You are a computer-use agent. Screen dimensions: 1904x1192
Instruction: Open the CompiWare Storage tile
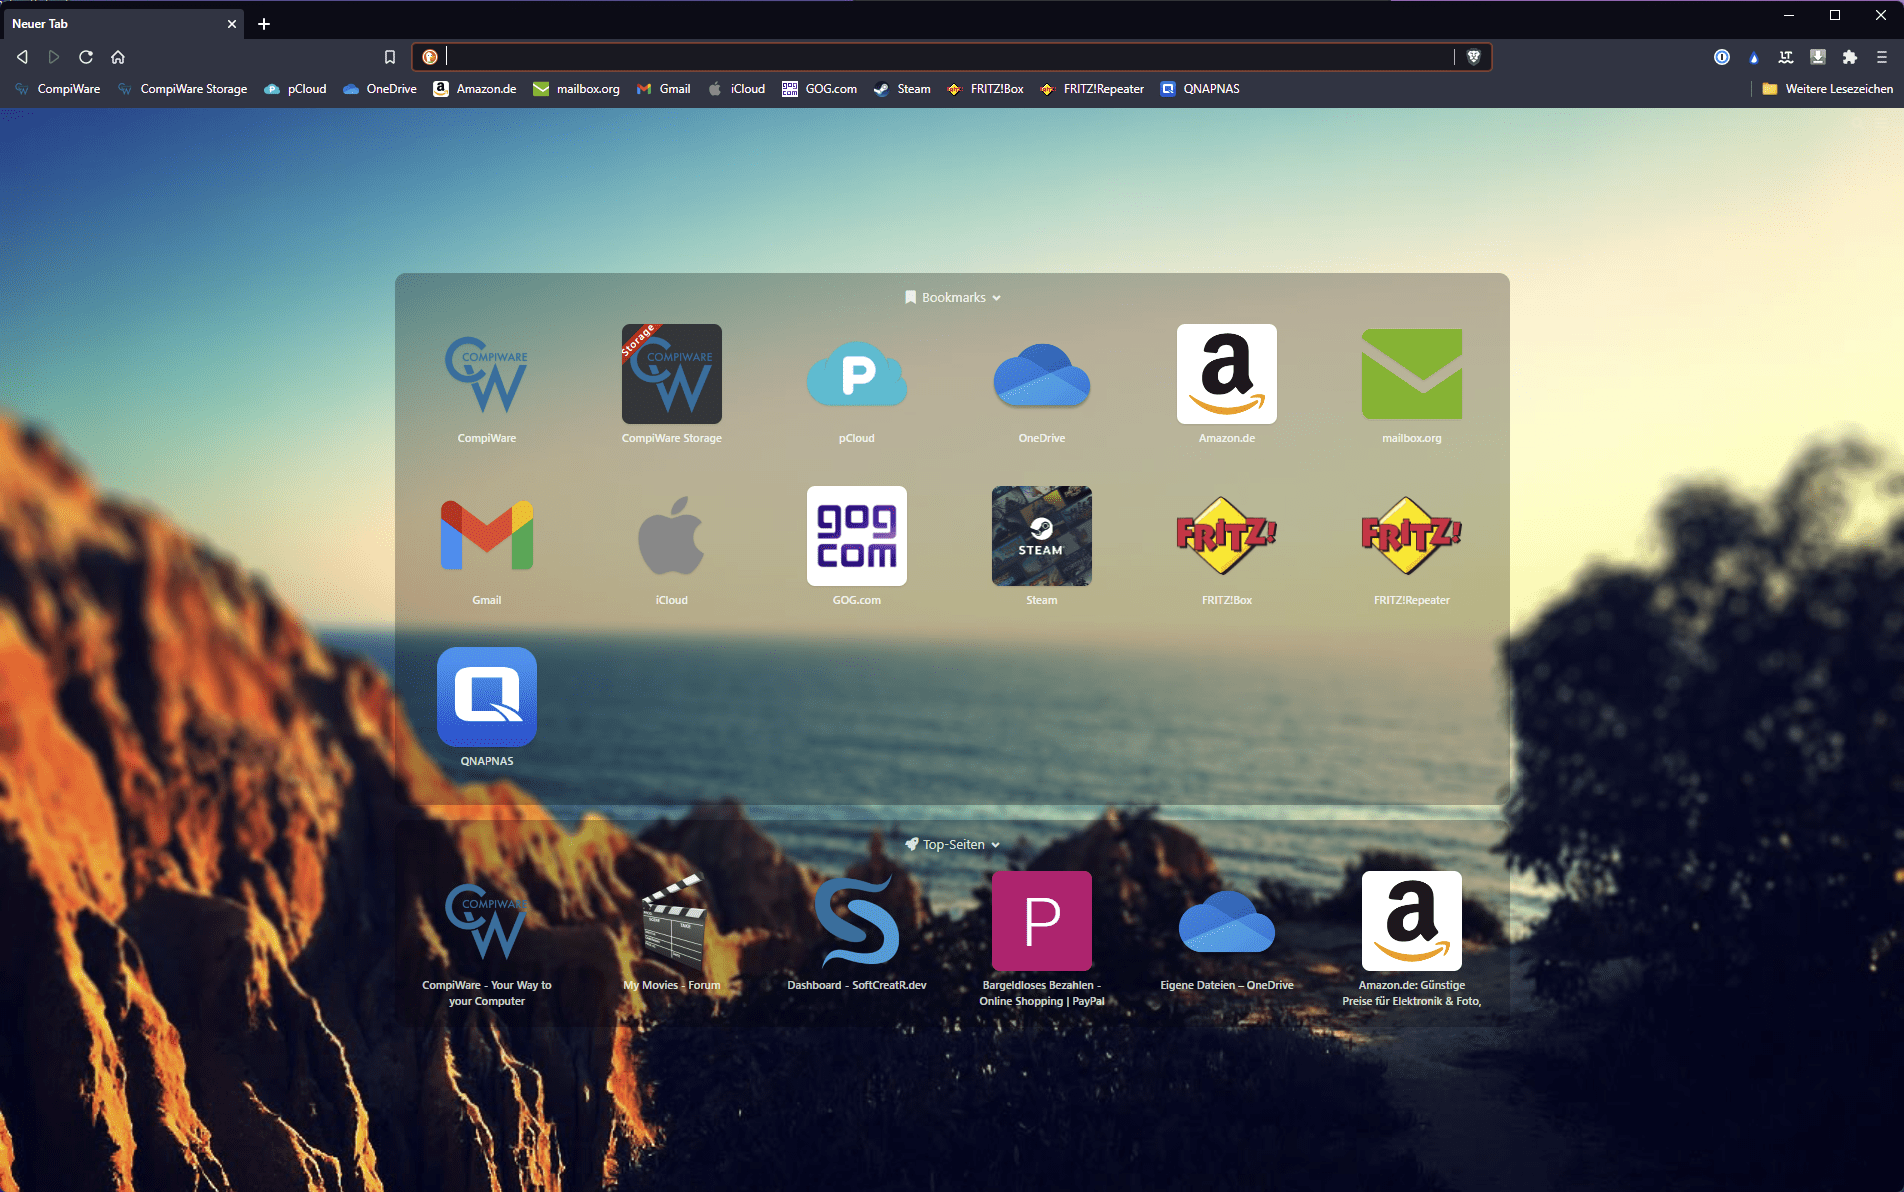(x=672, y=385)
